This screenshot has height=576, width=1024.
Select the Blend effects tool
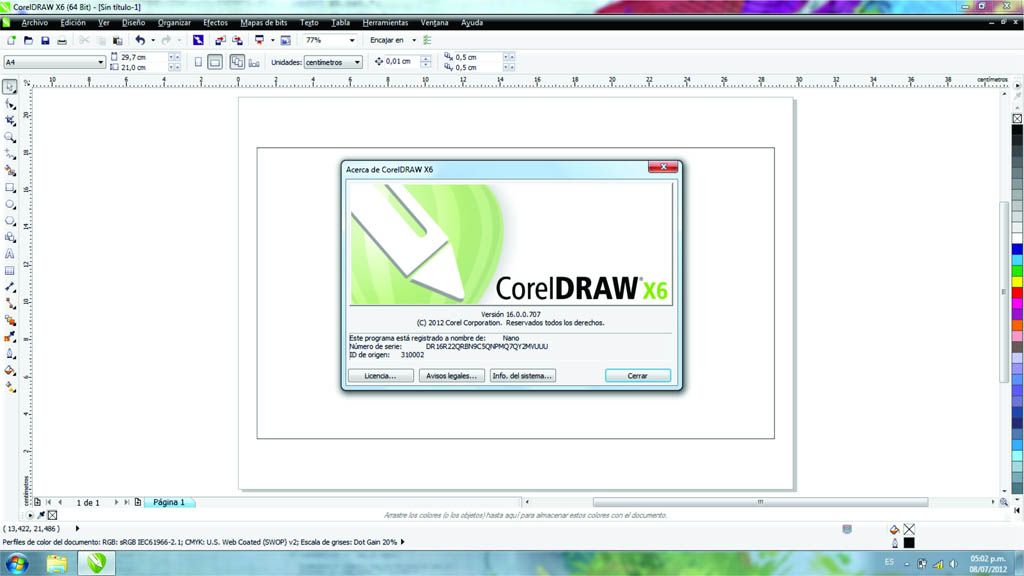10,321
